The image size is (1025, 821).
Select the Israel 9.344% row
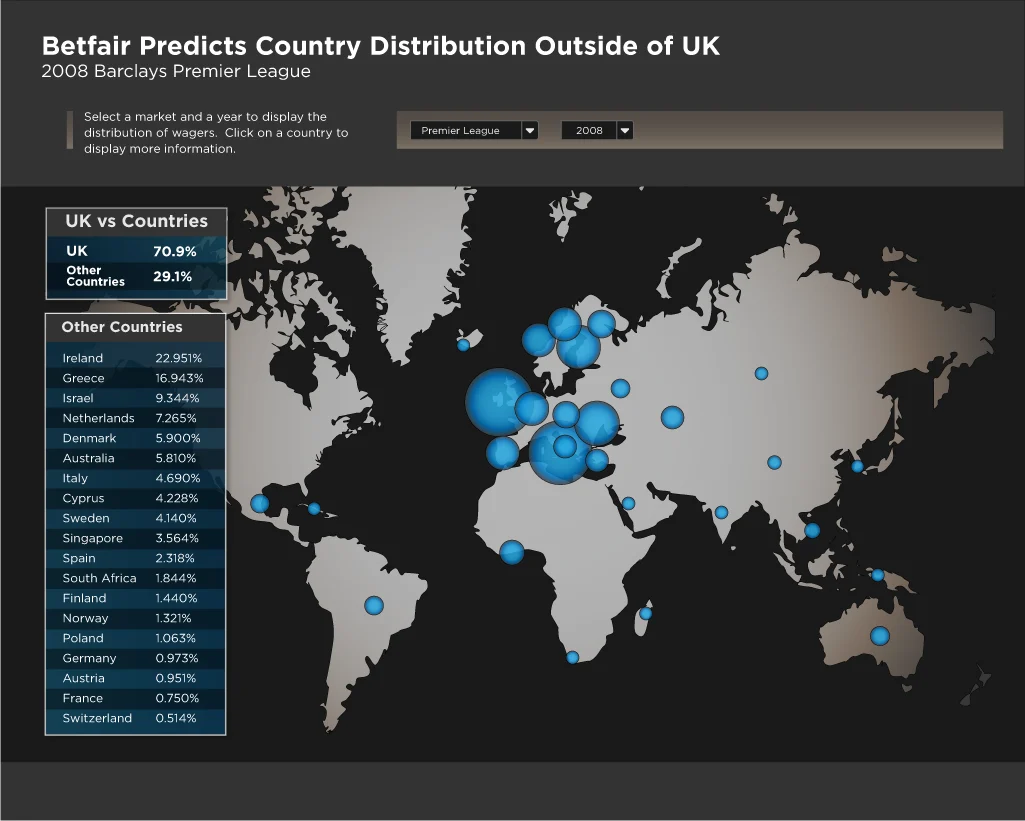click(x=135, y=398)
